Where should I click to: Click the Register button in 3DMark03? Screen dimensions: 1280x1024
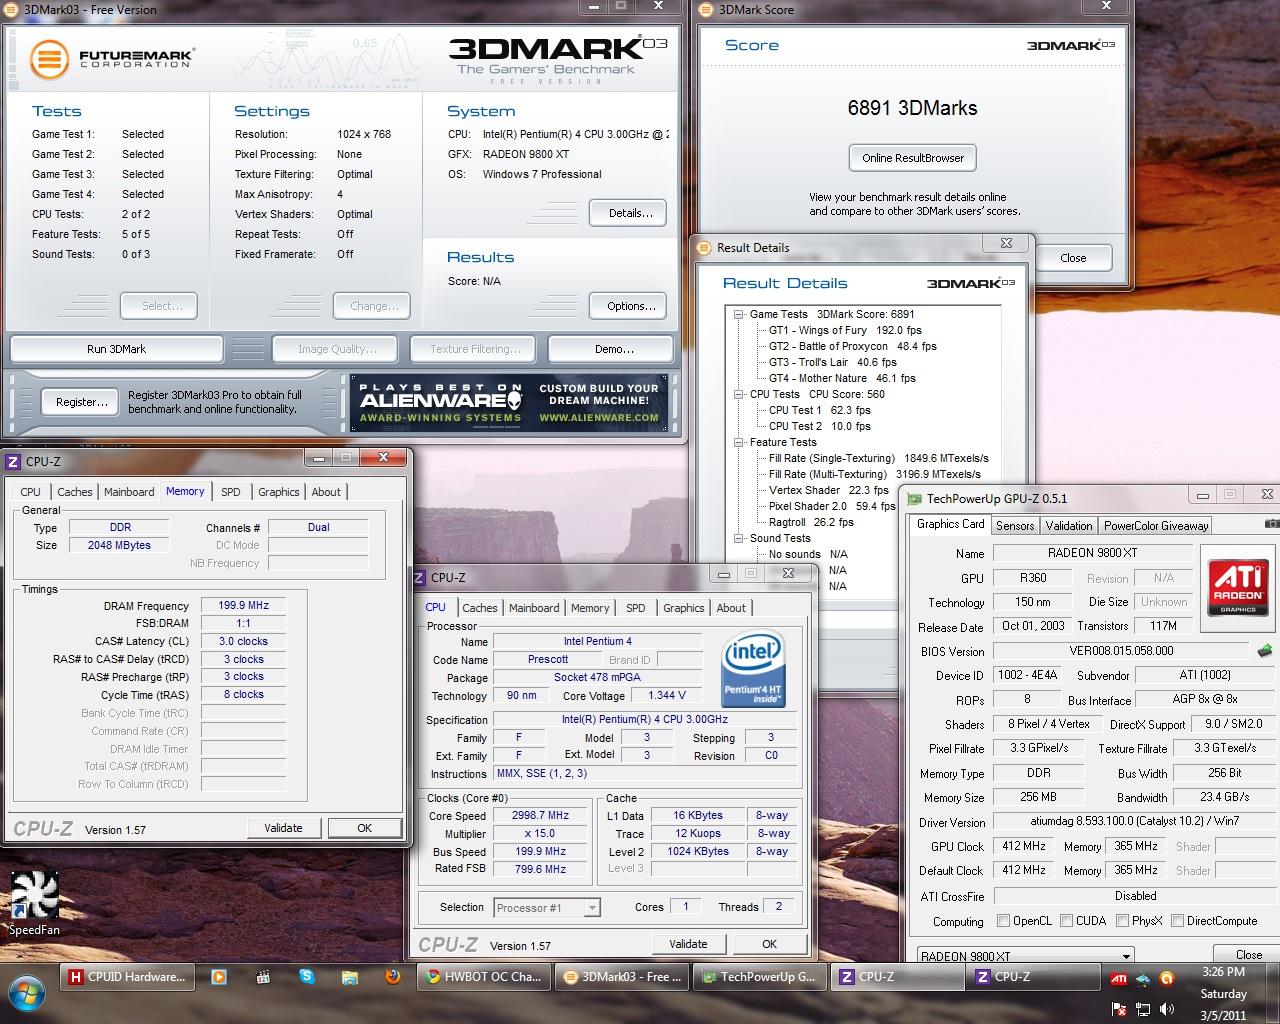coord(82,402)
